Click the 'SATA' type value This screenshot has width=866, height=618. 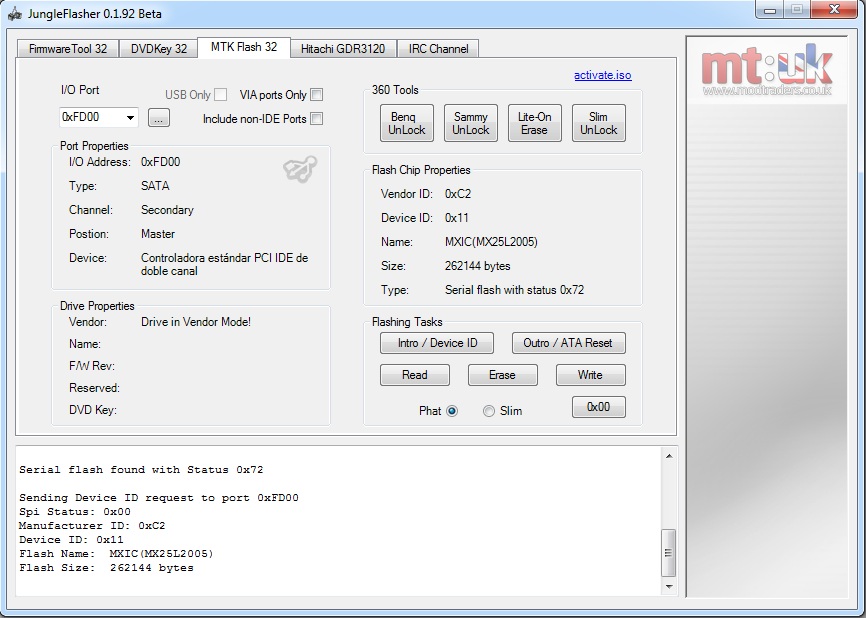[155, 186]
